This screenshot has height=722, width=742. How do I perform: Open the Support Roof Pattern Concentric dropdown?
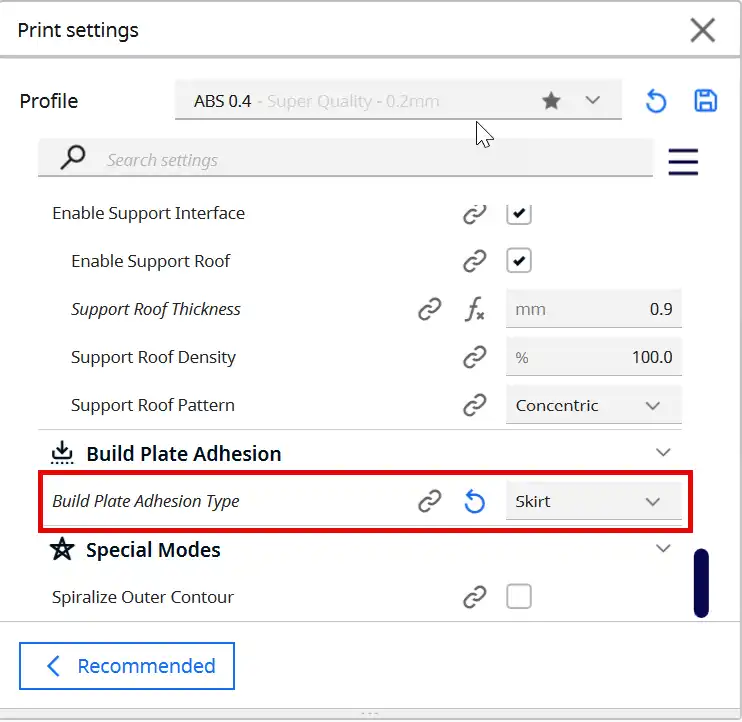593,405
